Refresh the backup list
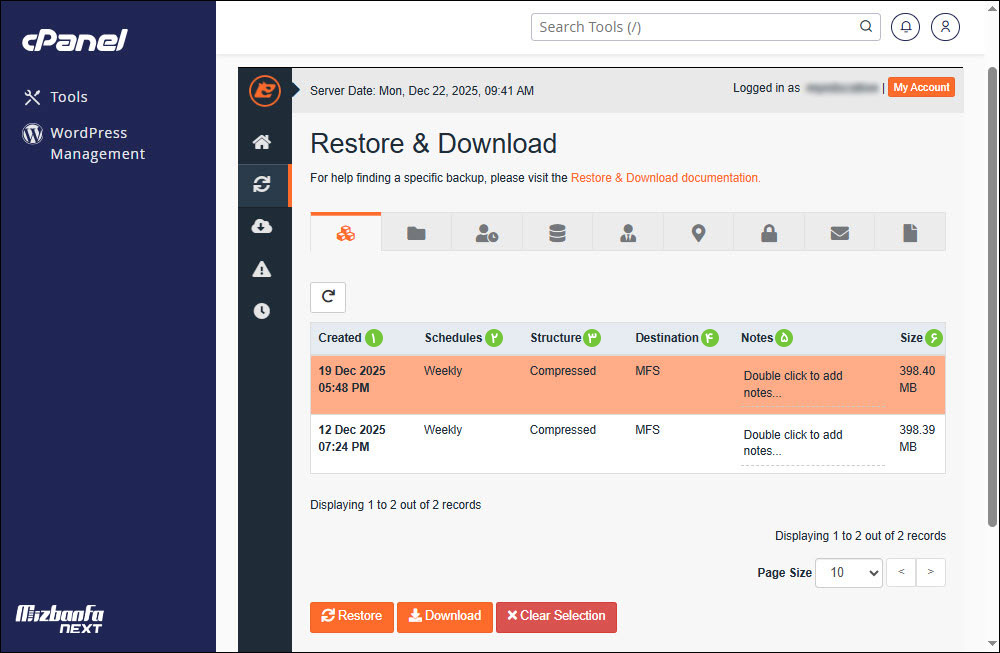1000x653 pixels. (x=327, y=297)
